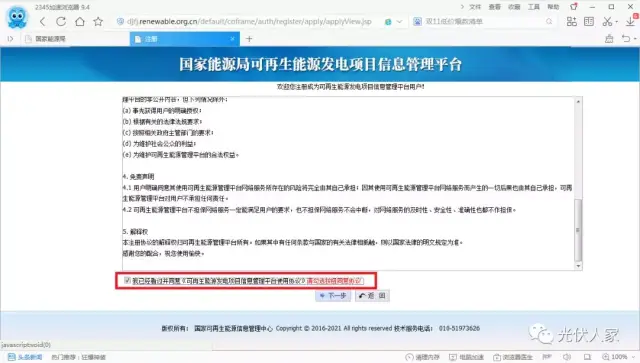The width and height of the screenshot is (640, 363).
Task: Click the magnifier icon in search box
Action: tap(549, 22)
